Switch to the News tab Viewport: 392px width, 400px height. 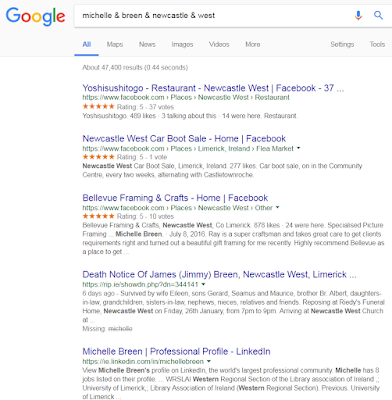point(147,44)
